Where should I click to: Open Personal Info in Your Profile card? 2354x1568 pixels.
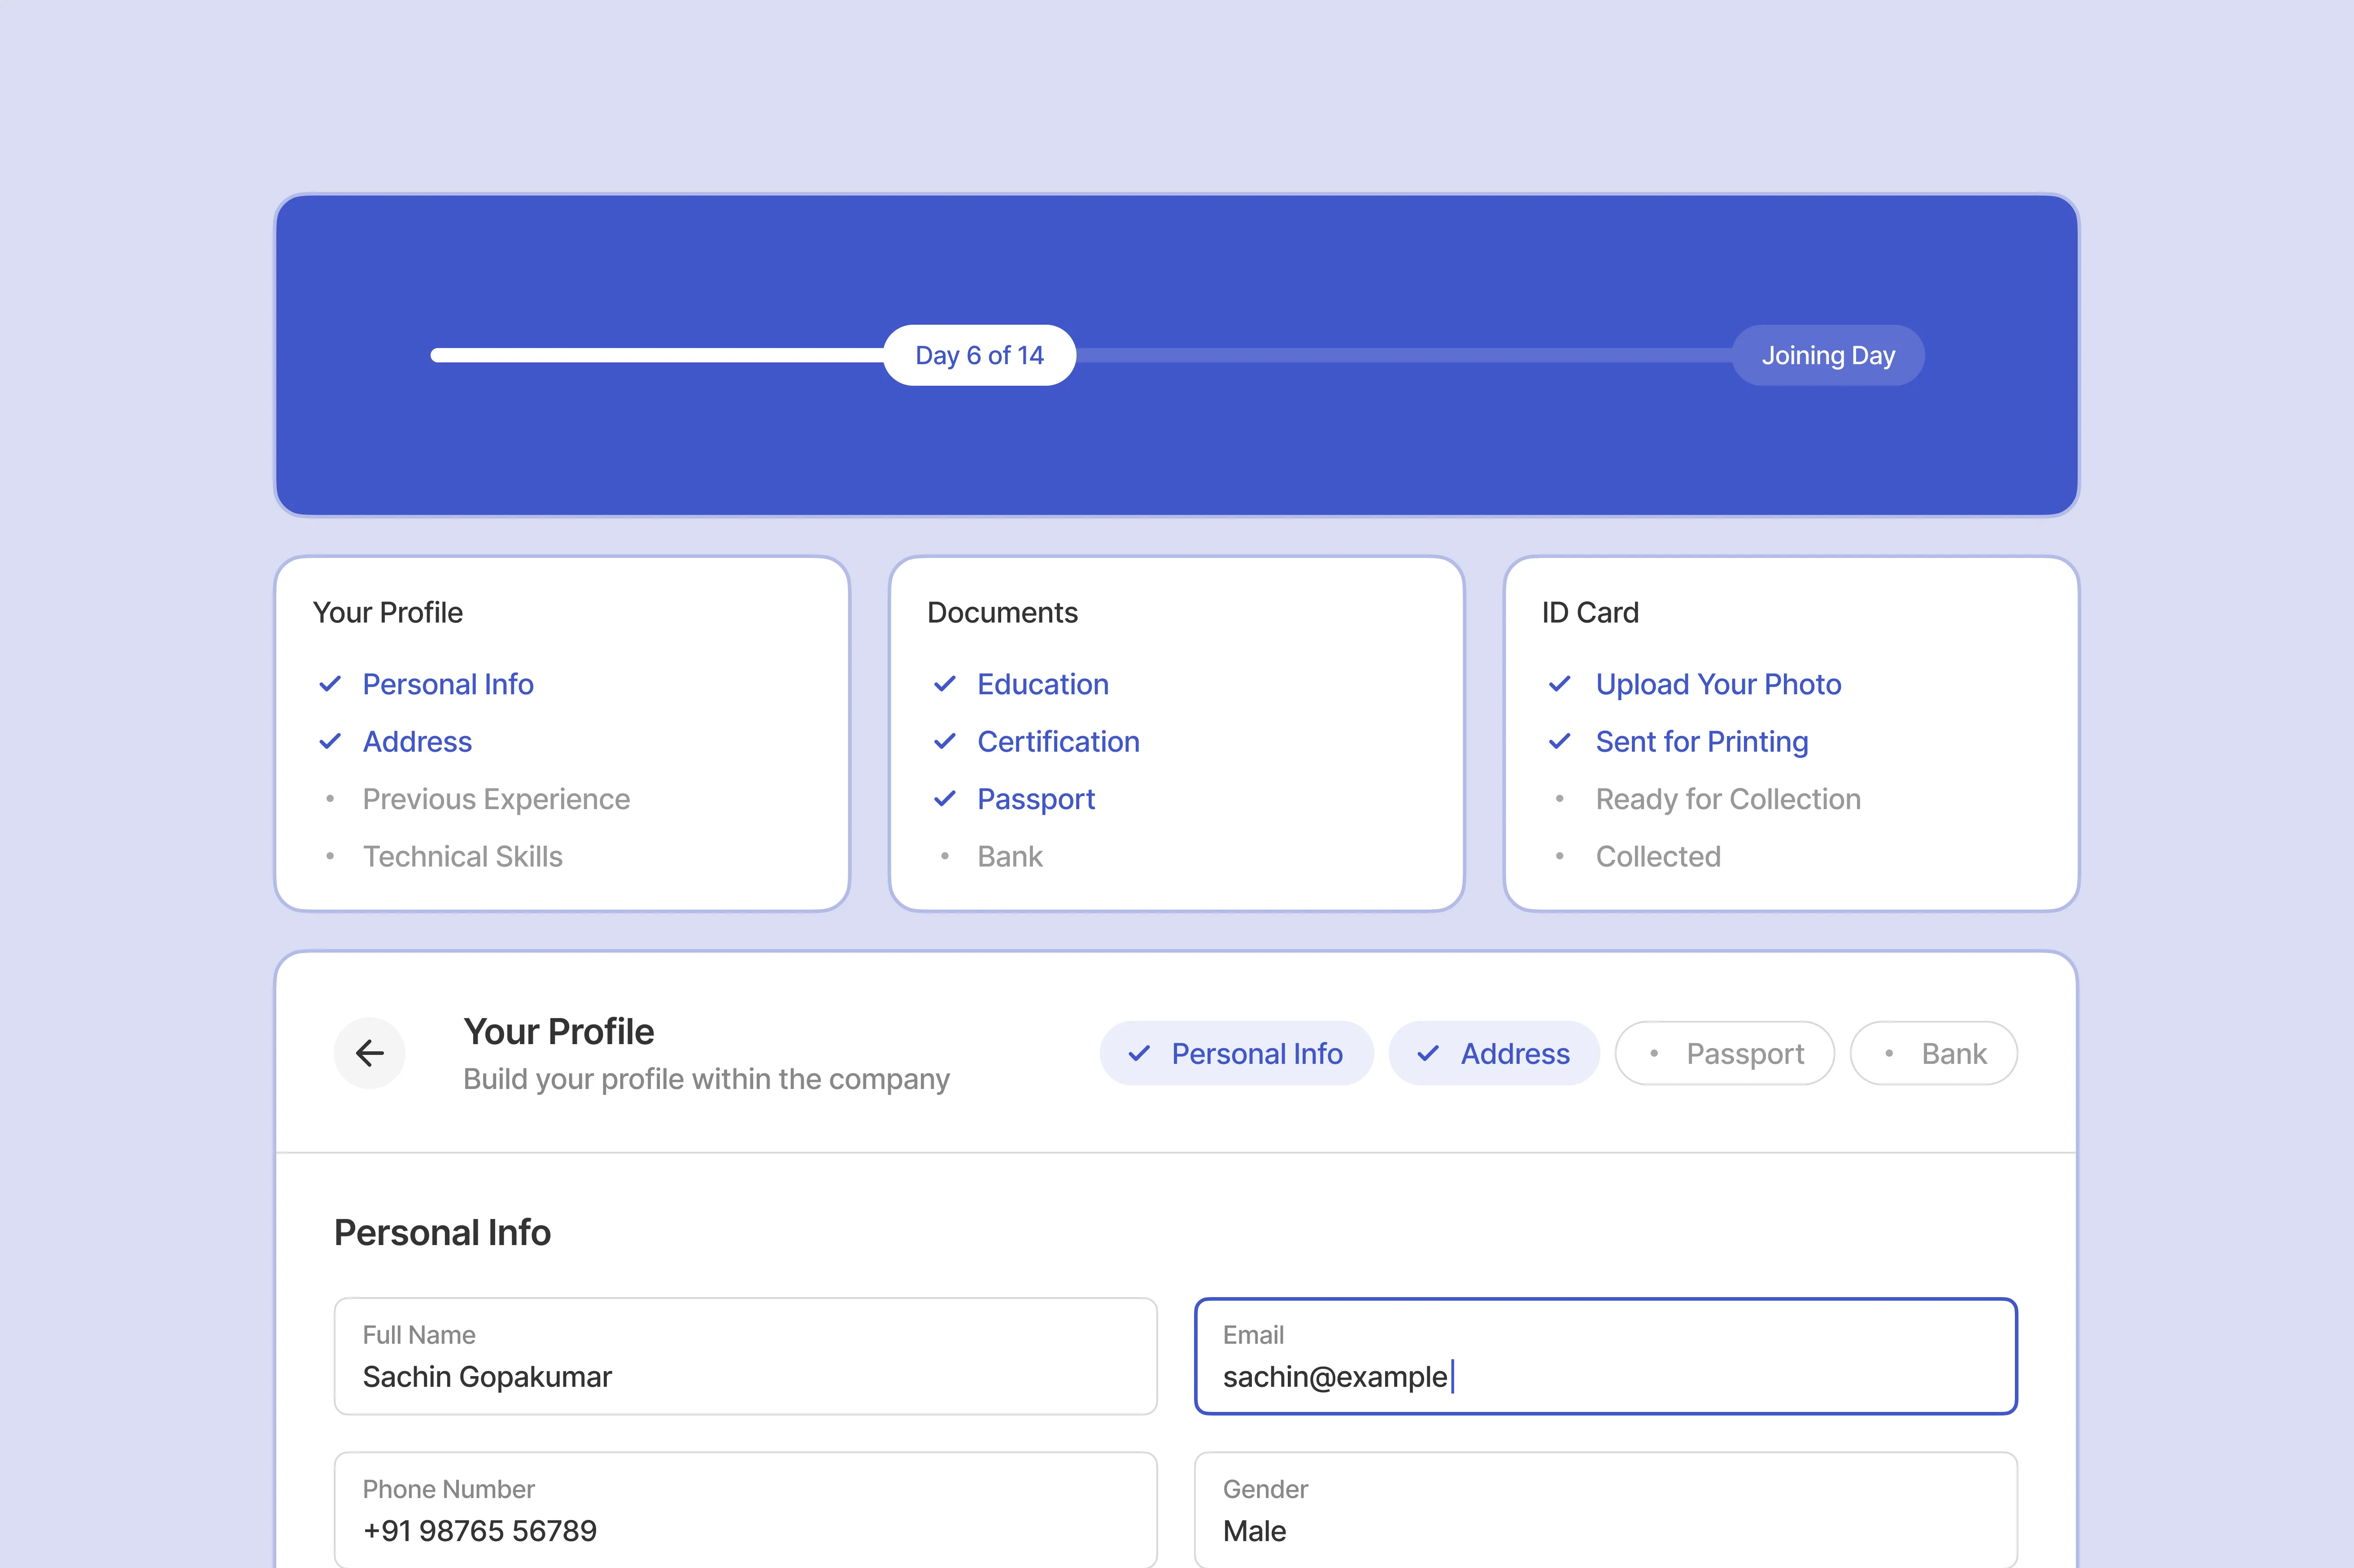447,684
